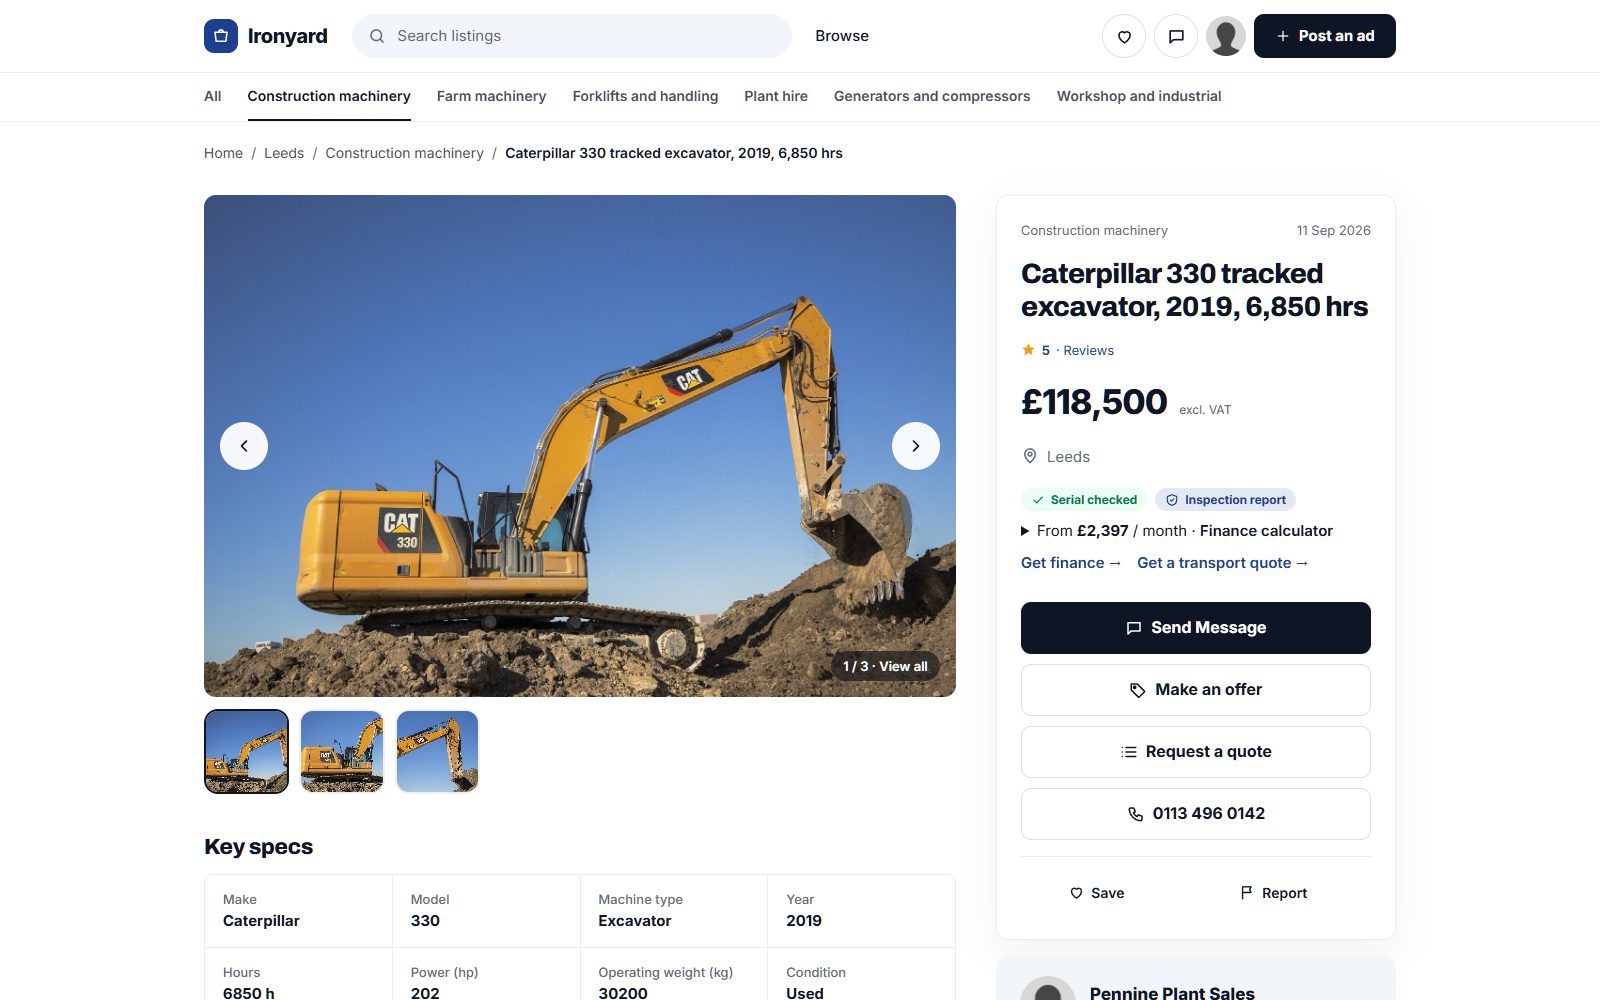Screen dimensions: 1600x1000
Task: Click the Machine type Excavator cell
Action: tap(674, 911)
